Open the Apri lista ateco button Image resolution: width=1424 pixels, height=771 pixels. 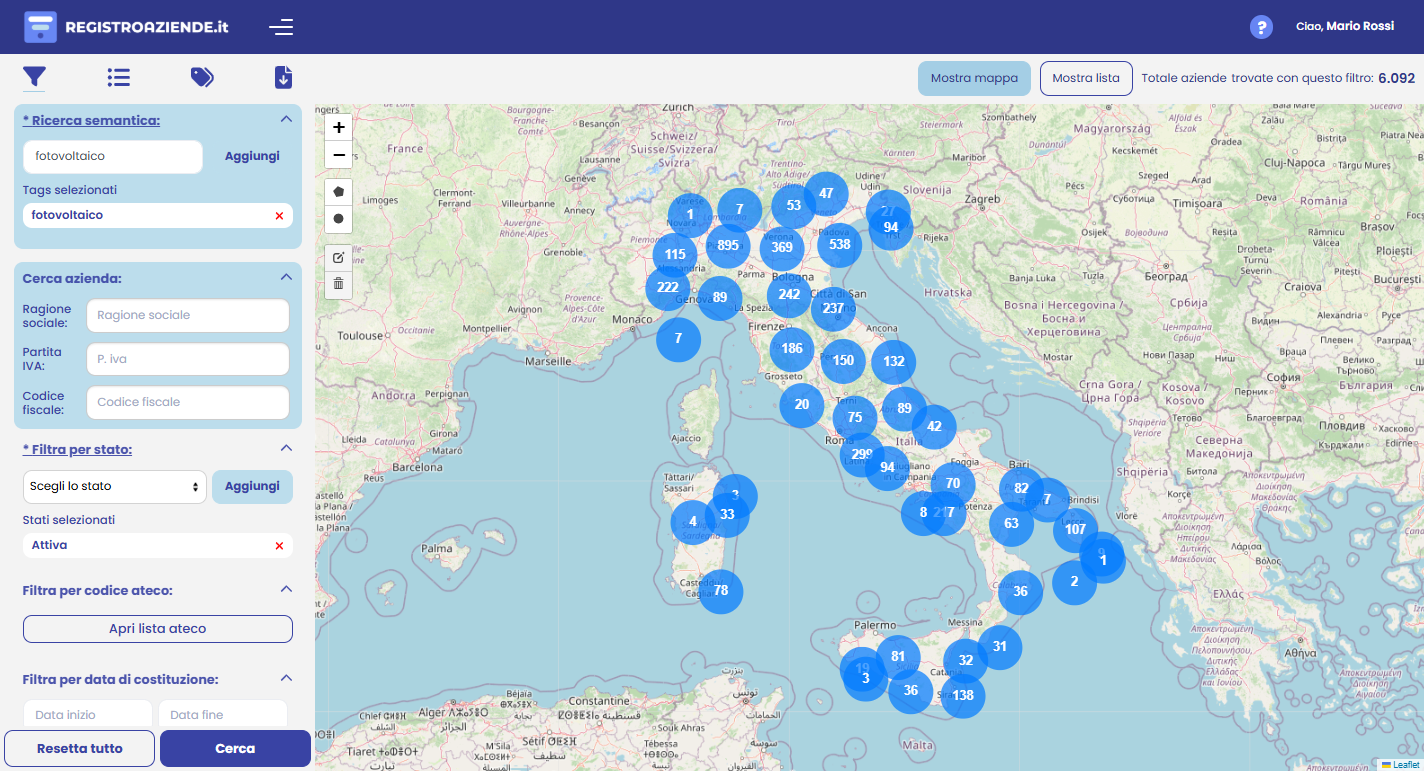tap(158, 629)
